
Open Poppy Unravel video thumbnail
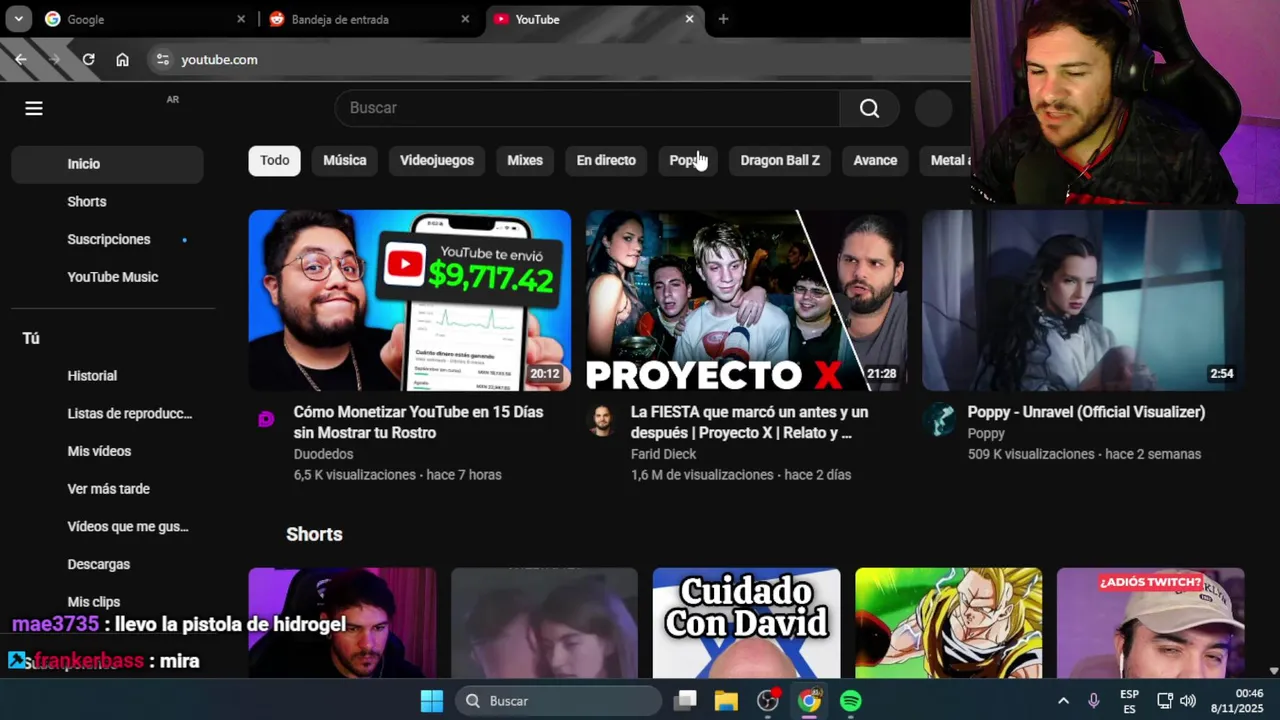coord(1083,300)
